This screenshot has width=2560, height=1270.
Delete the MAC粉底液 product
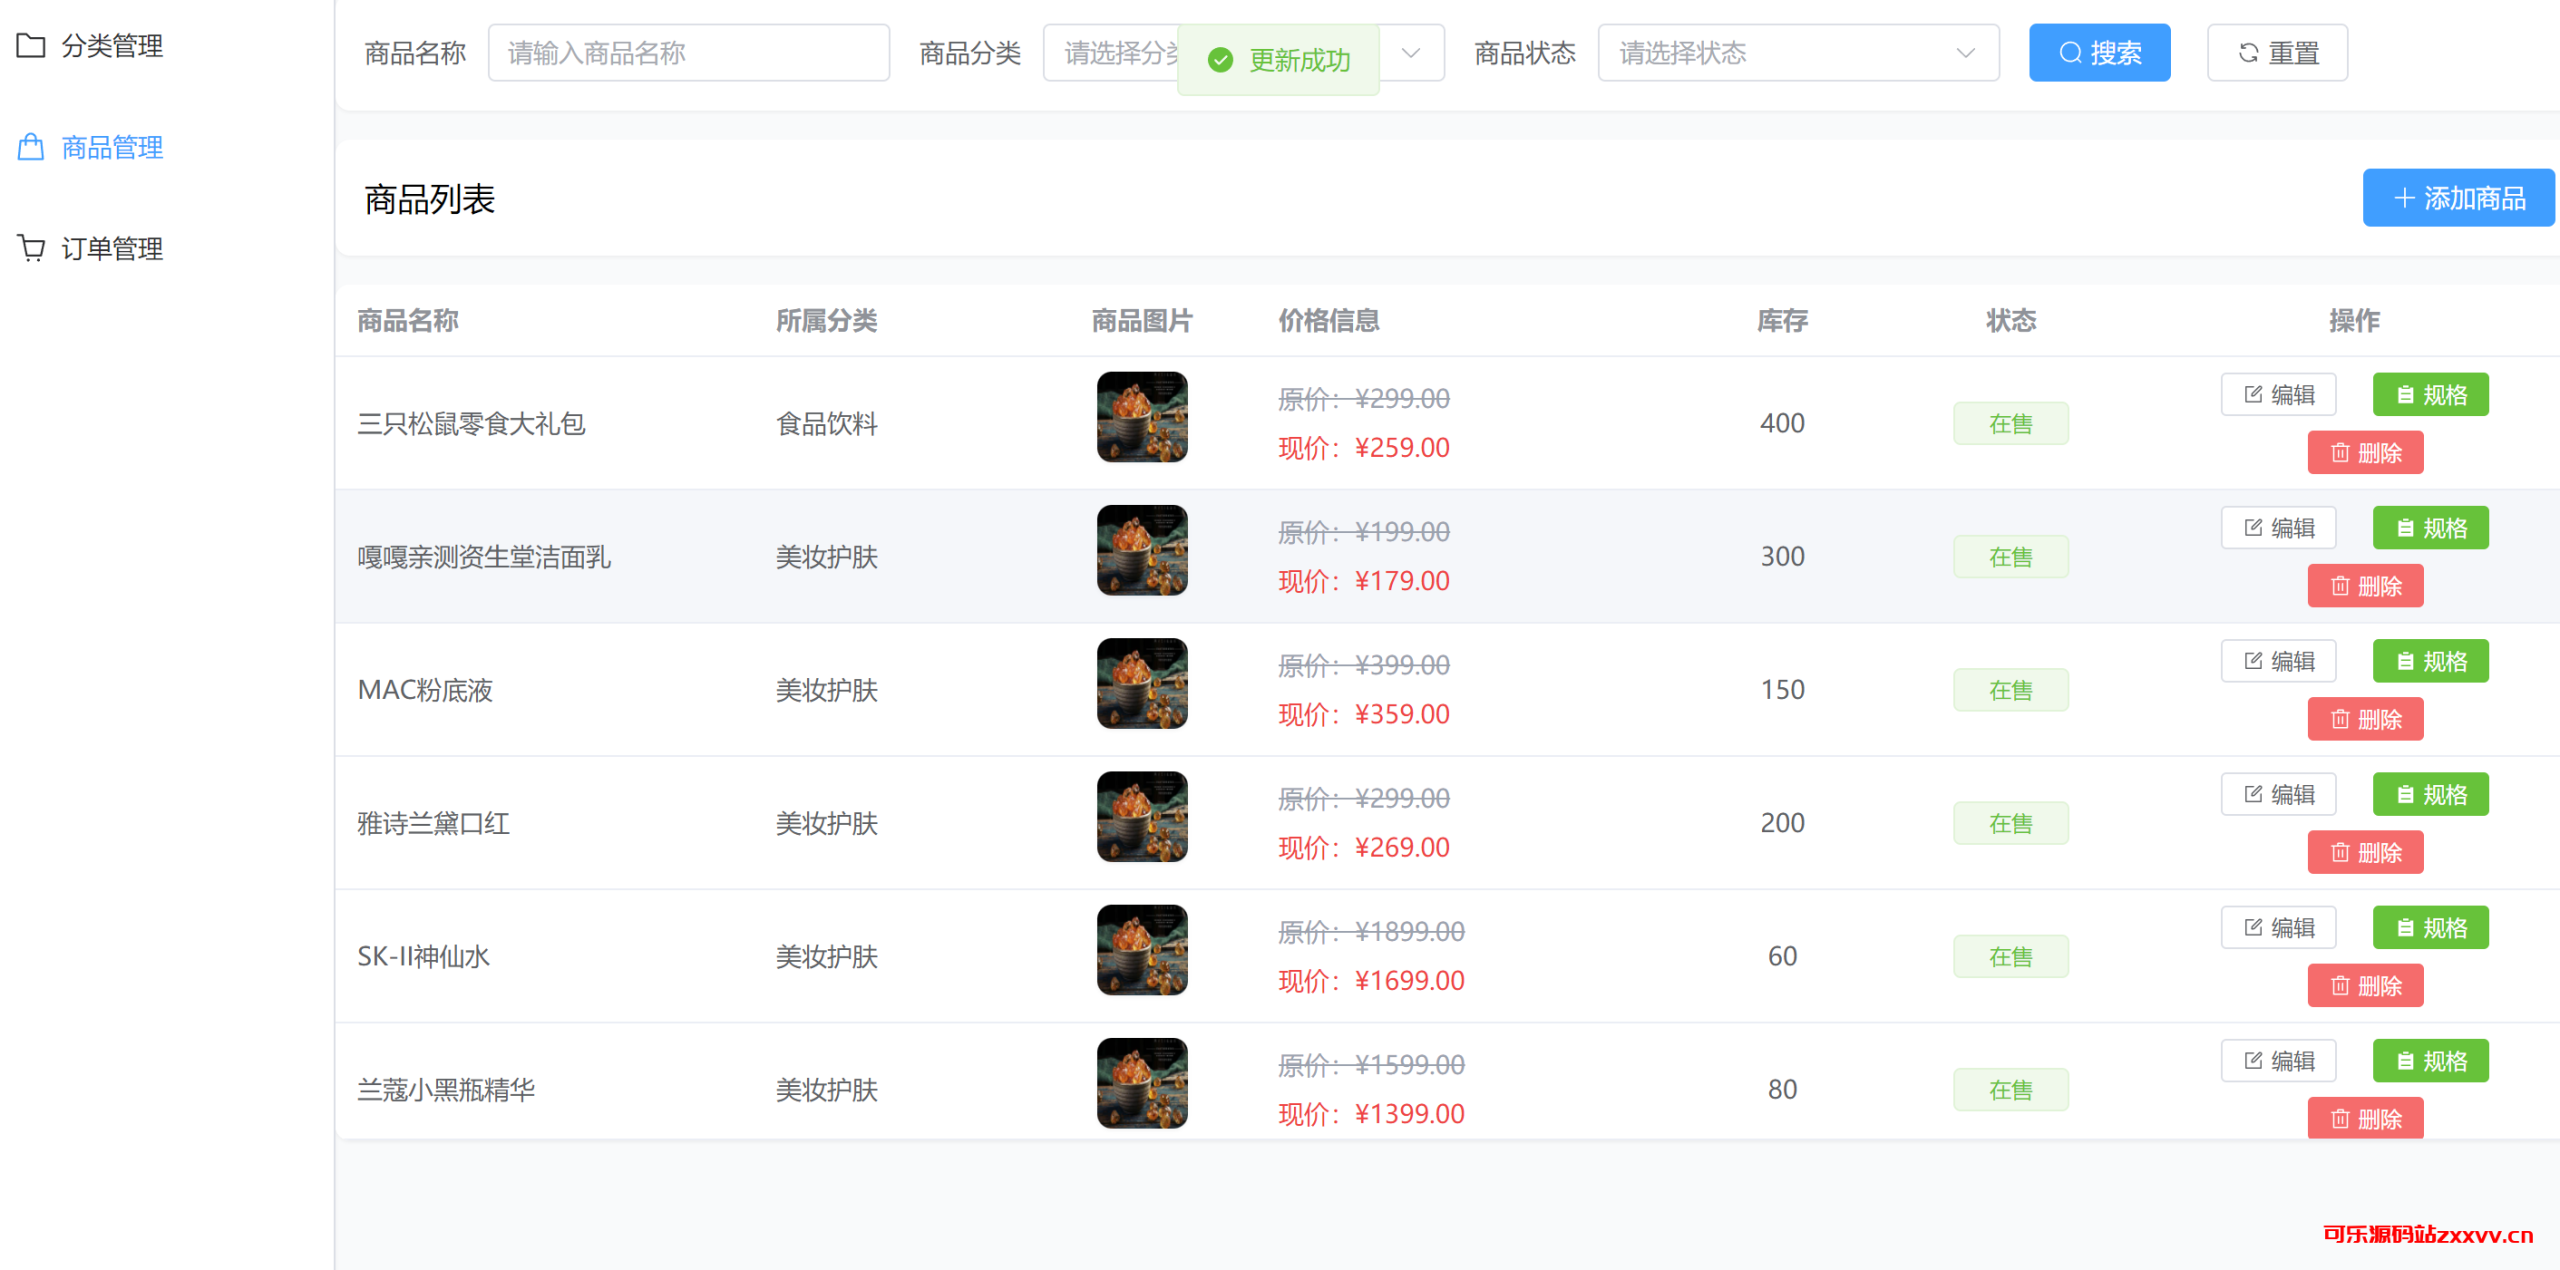click(2365, 719)
